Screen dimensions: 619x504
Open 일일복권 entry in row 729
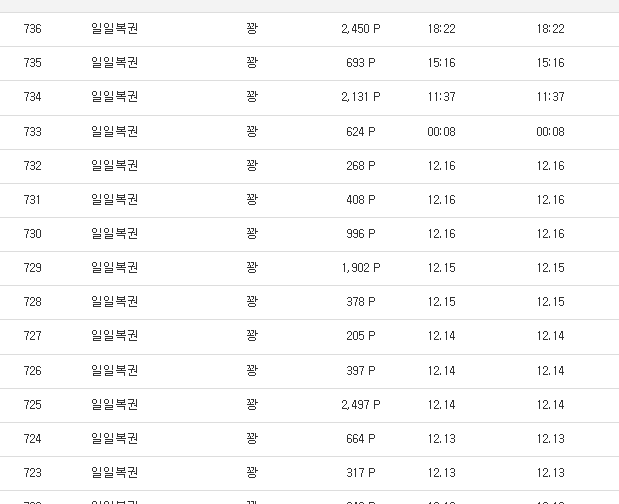click(114, 268)
